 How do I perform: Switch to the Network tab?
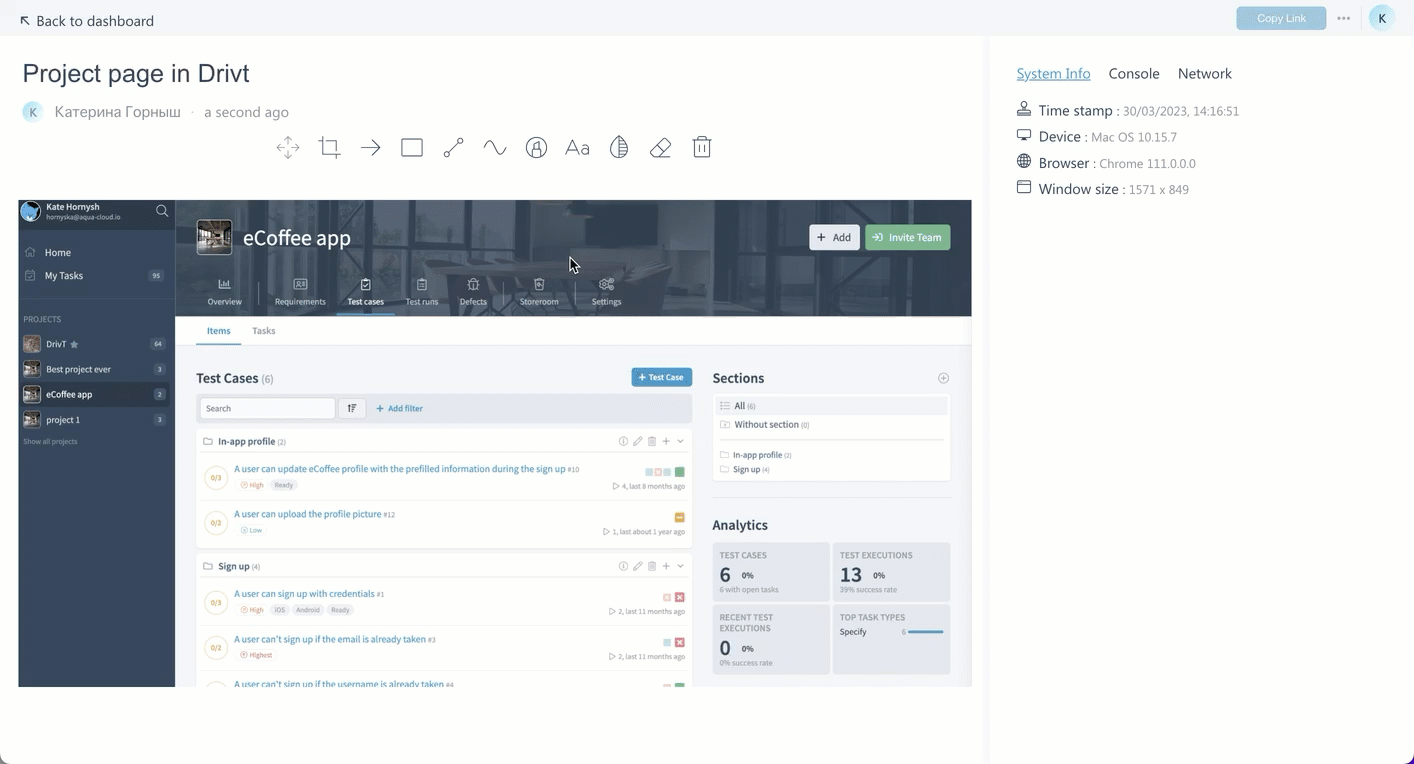pos(1204,74)
